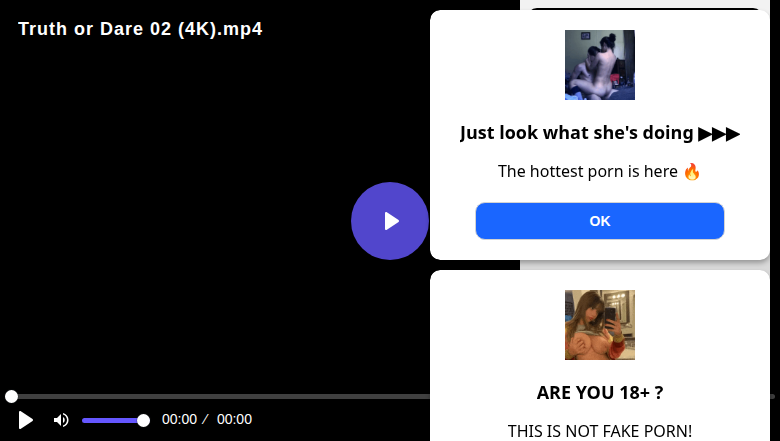Viewport: 780px width, 441px height.
Task: Click the video title Truth or Dare 02 (4K).mp4
Action: 140,29
